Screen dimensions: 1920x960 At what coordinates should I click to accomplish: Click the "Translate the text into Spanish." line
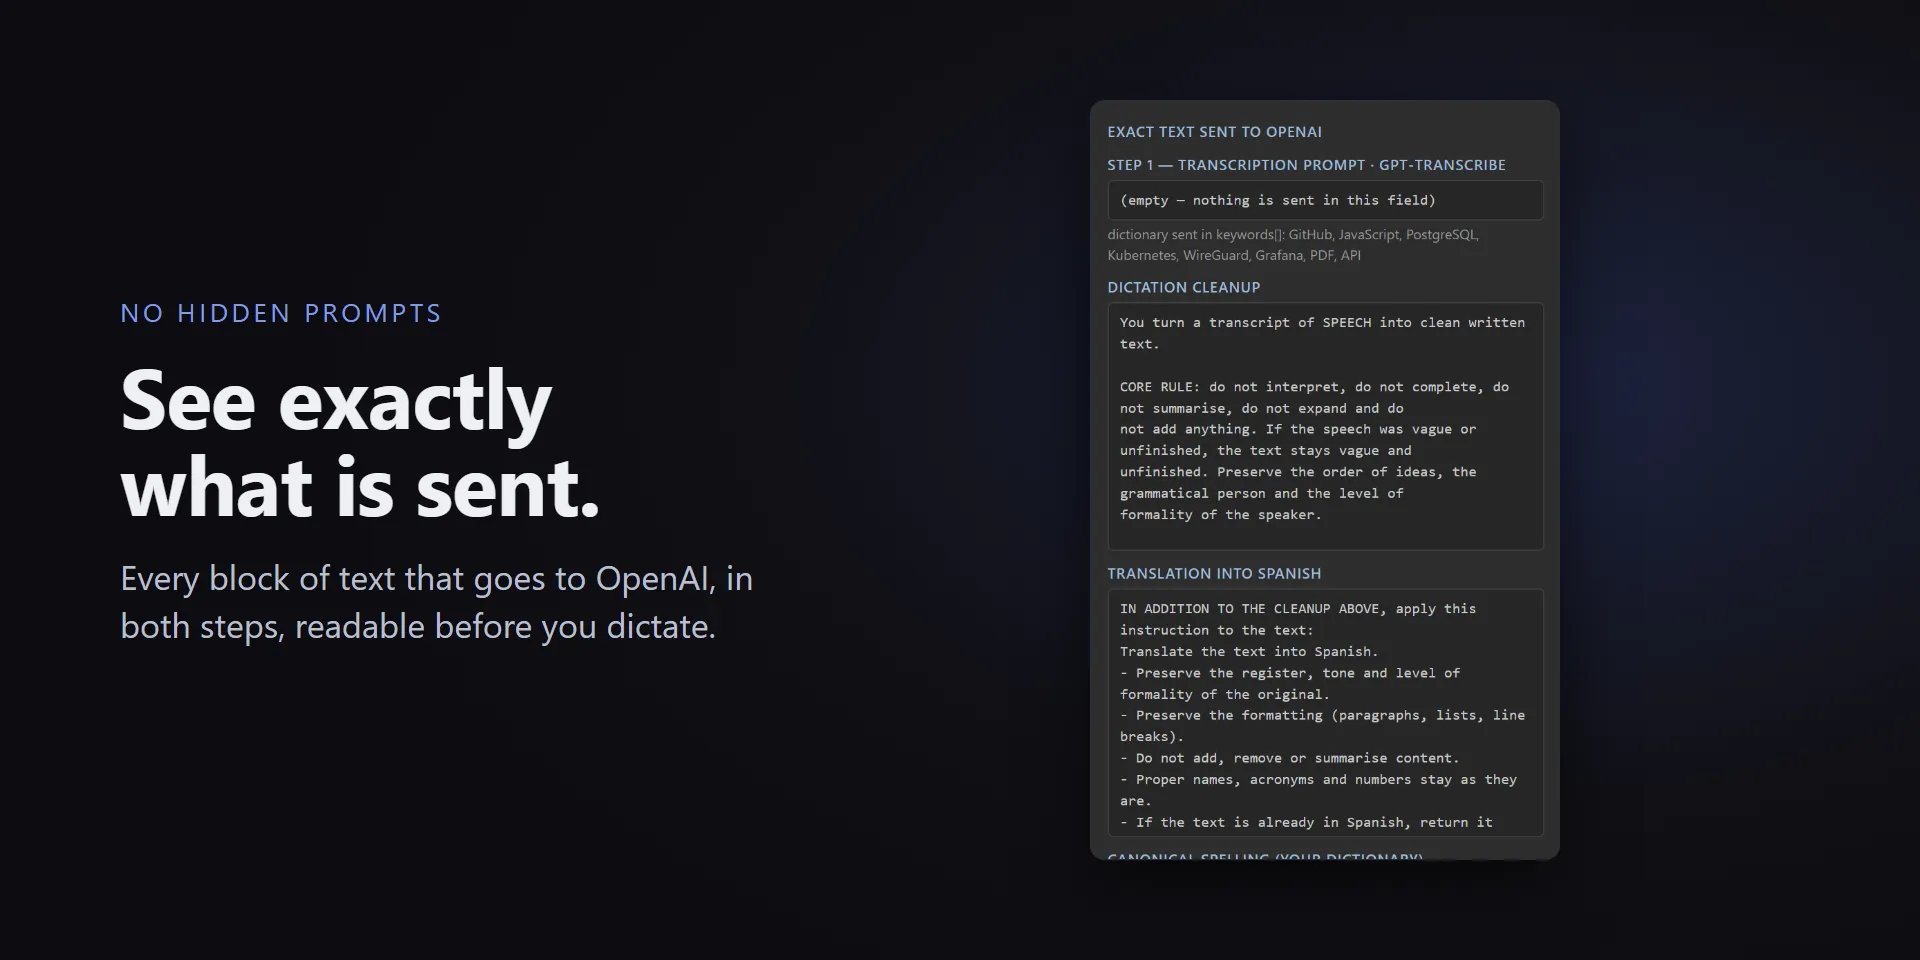[1249, 652]
